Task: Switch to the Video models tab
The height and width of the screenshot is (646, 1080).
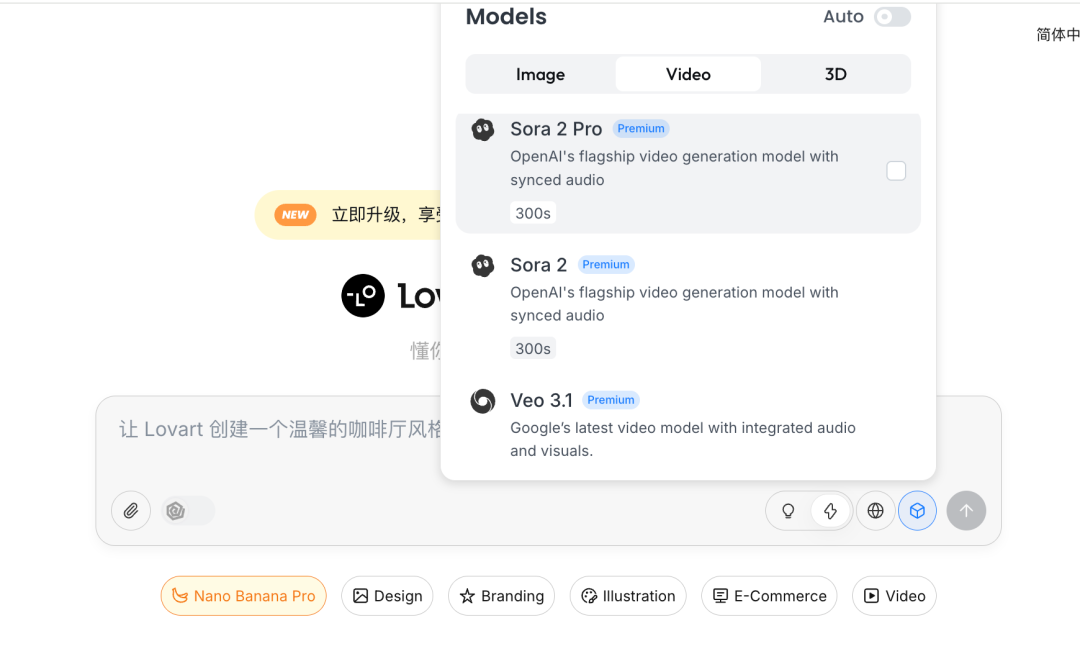Action: click(688, 74)
